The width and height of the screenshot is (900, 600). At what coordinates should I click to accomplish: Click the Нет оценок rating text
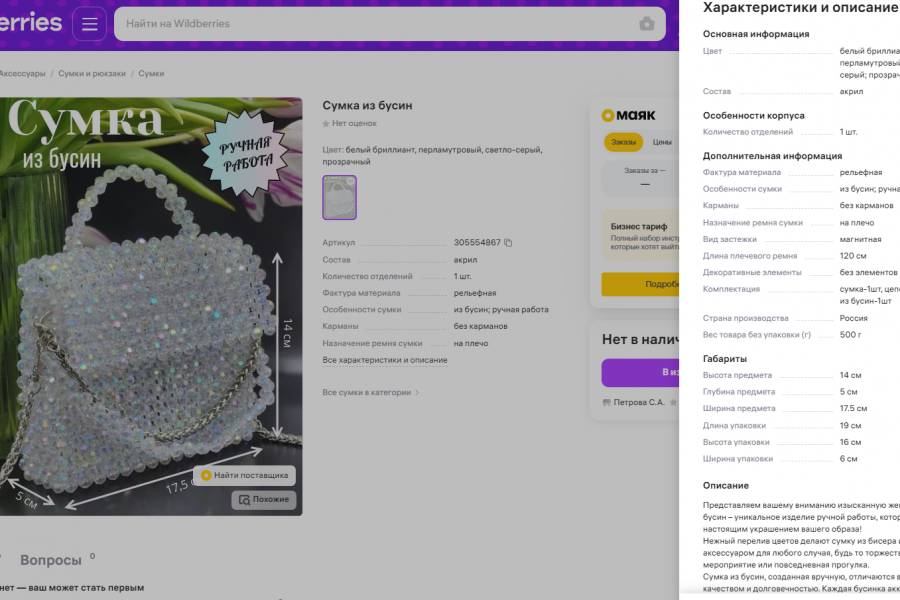coord(354,123)
